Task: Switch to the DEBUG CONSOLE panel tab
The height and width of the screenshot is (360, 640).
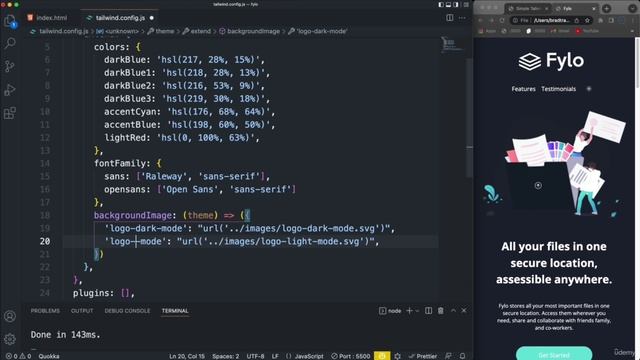Action: click(127, 311)
